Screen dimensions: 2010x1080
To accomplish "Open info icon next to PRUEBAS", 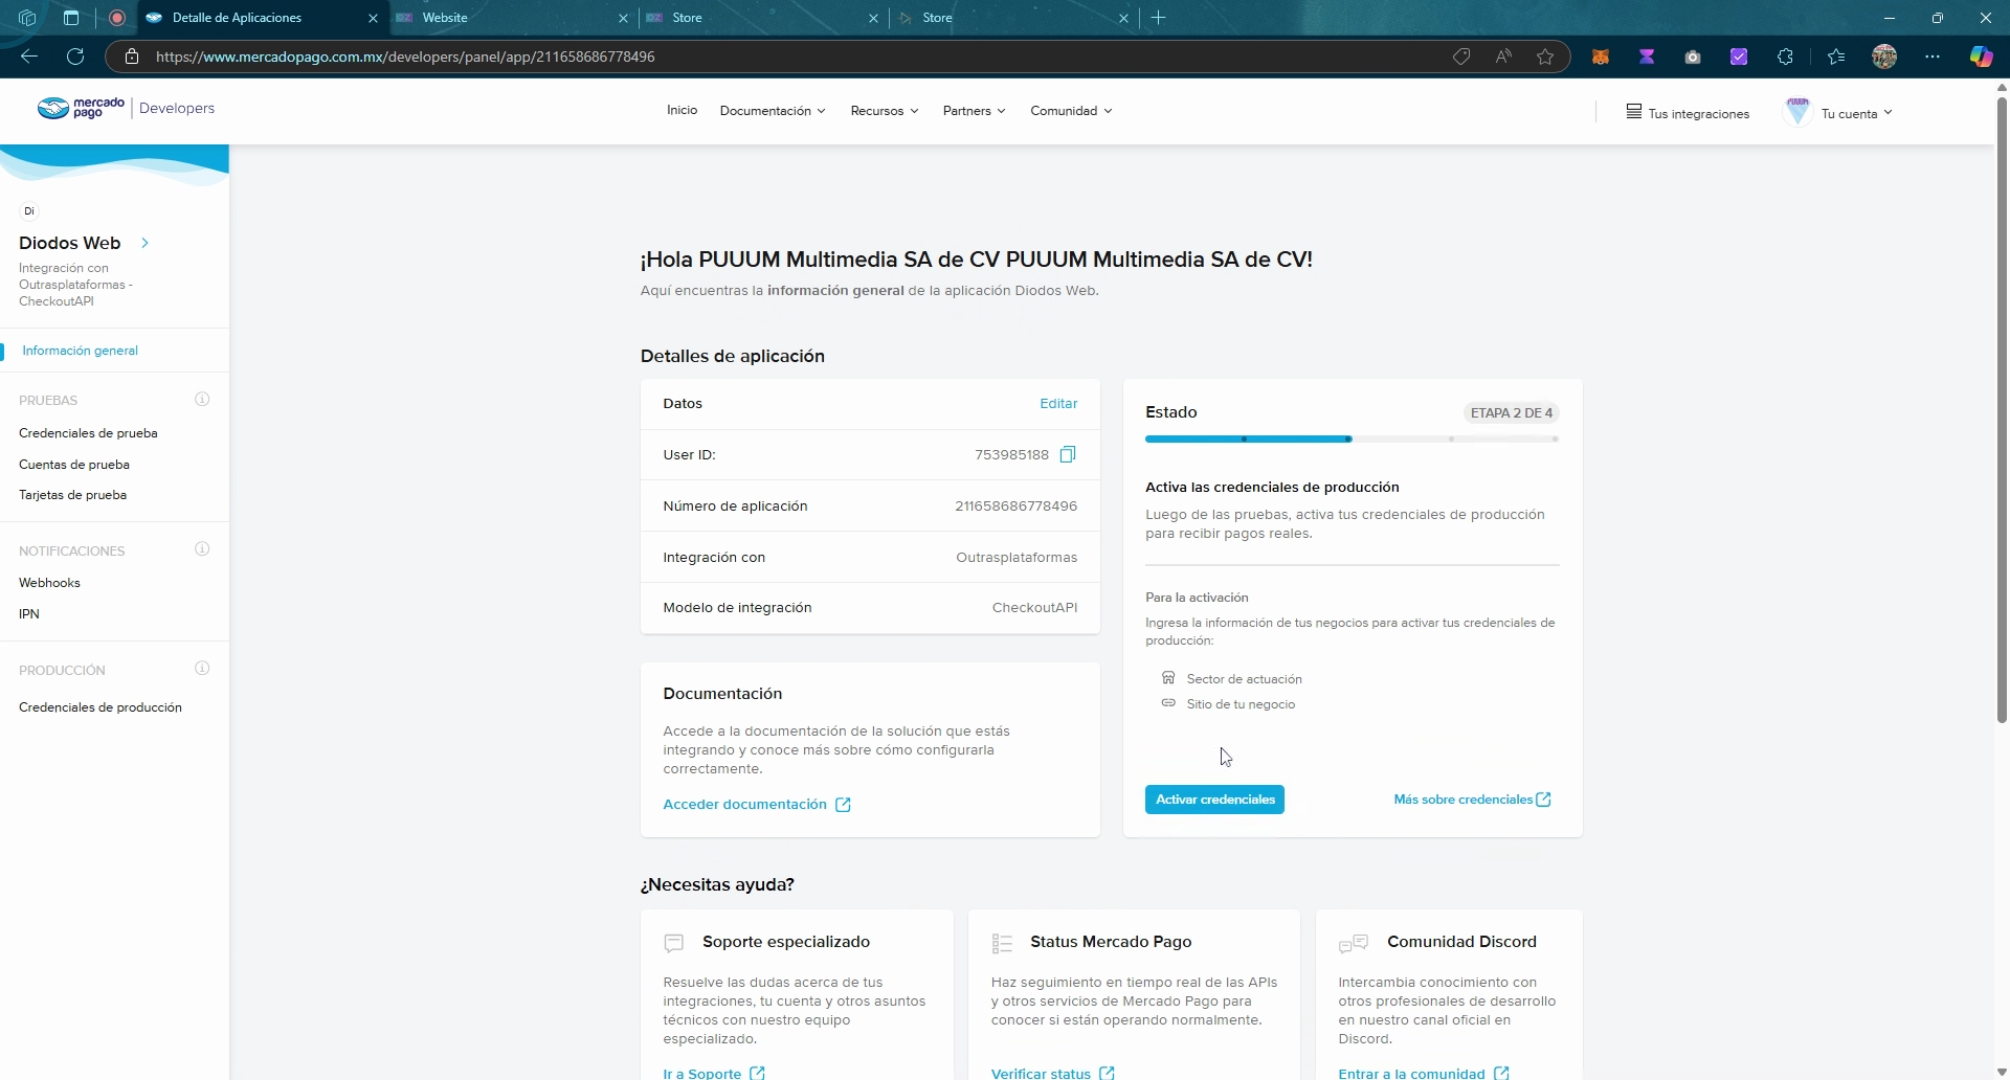I will point(202,399).
